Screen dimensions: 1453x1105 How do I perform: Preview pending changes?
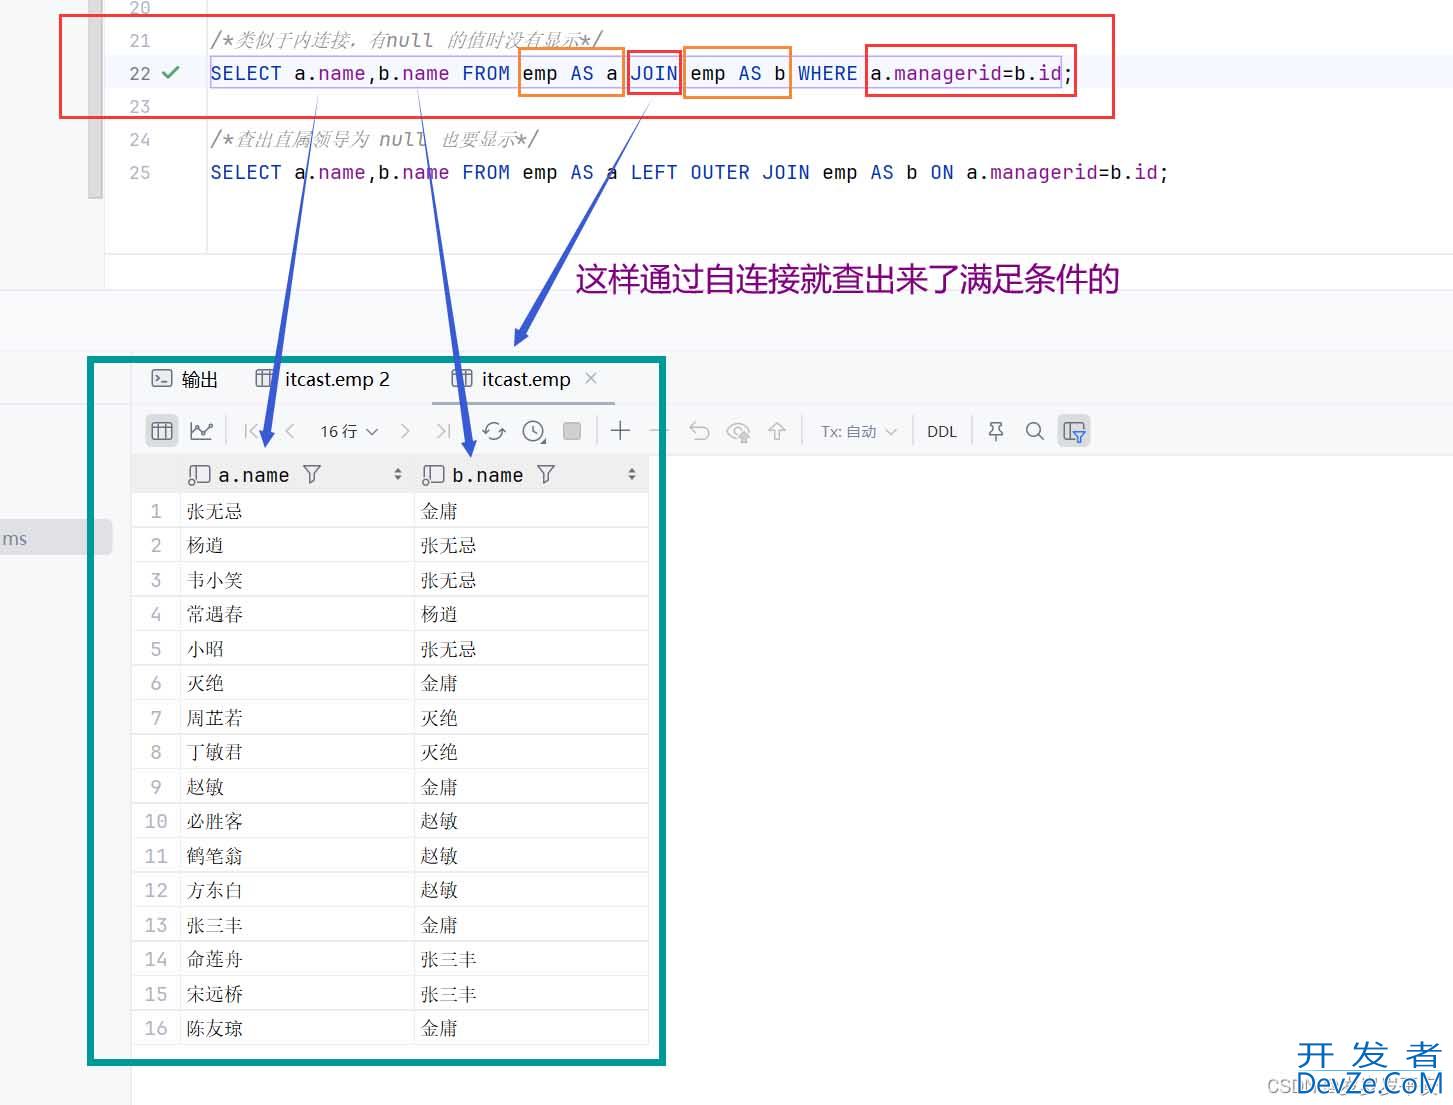[x=738, y=431]
